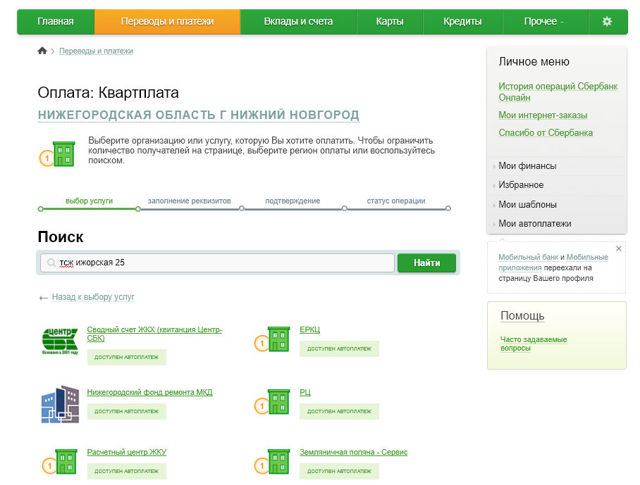Go to the Карты tab
The image size is (640, 485).
point(390,21)
